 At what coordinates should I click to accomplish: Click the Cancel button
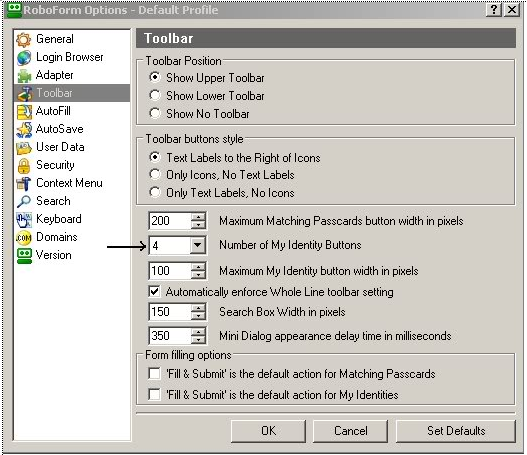click(x=350, y=431)
